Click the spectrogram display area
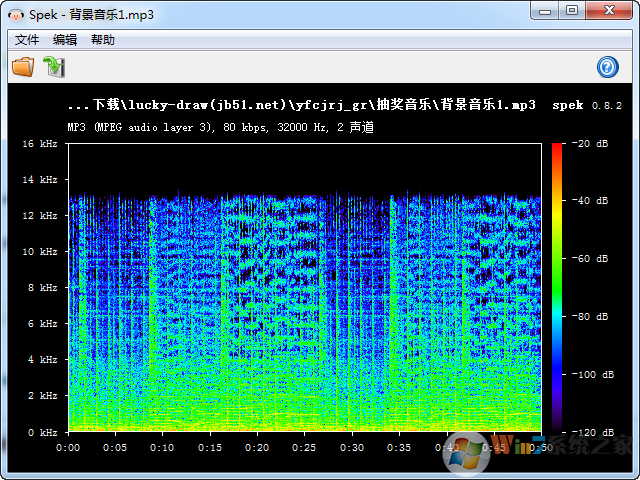This screenshot has height=480, width=640. pyautogui.click(x=305, y=287)
